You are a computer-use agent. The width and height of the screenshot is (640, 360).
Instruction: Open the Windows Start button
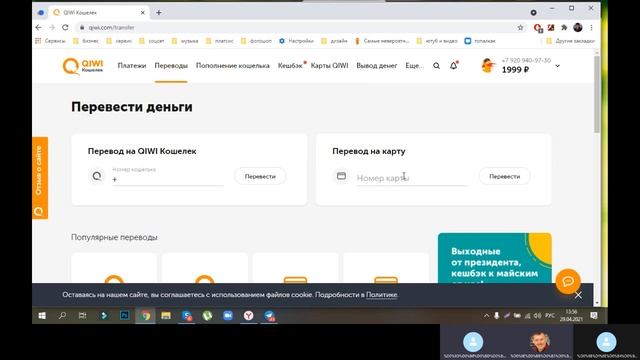42,316
